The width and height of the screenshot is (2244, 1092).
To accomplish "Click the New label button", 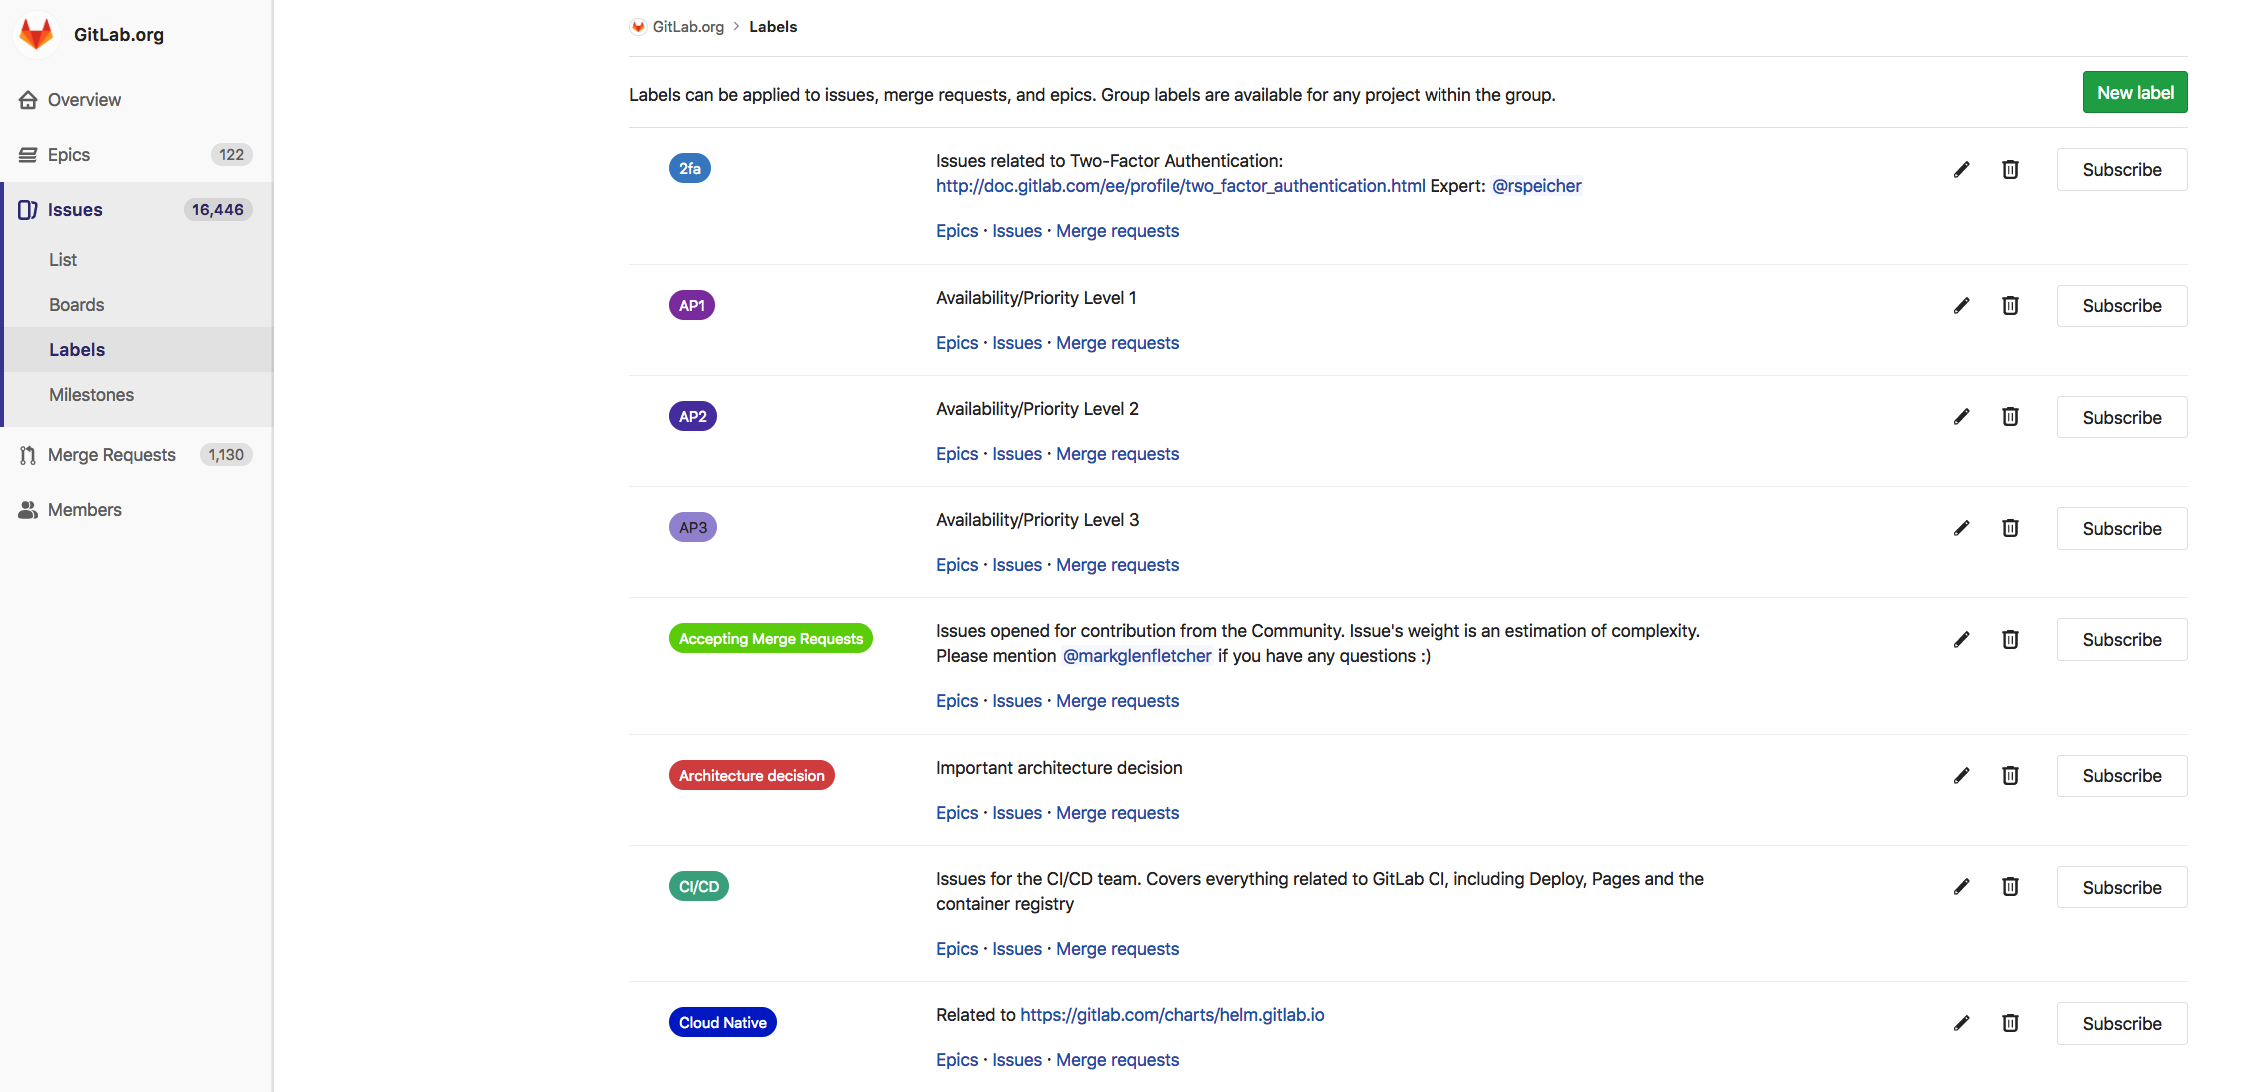I will 2134,92.
